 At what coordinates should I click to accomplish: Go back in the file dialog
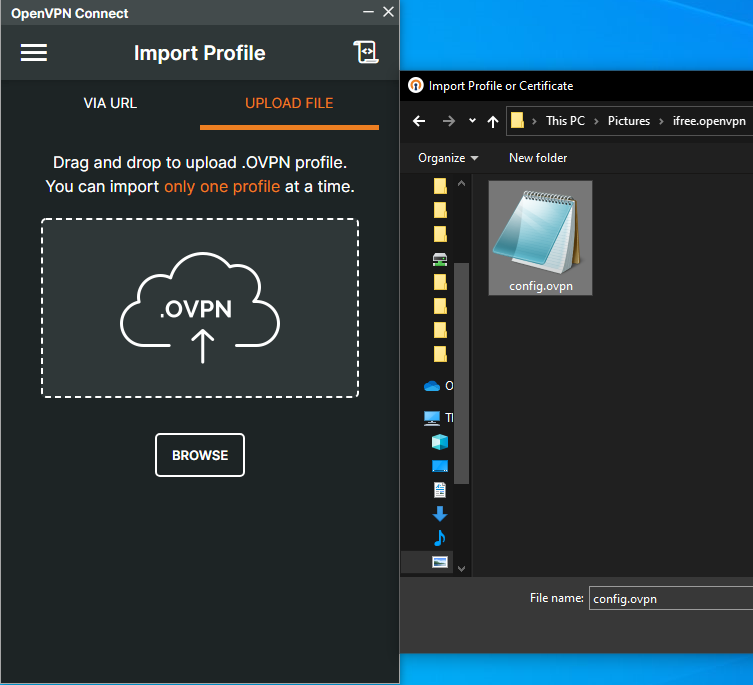coord(420,121)
